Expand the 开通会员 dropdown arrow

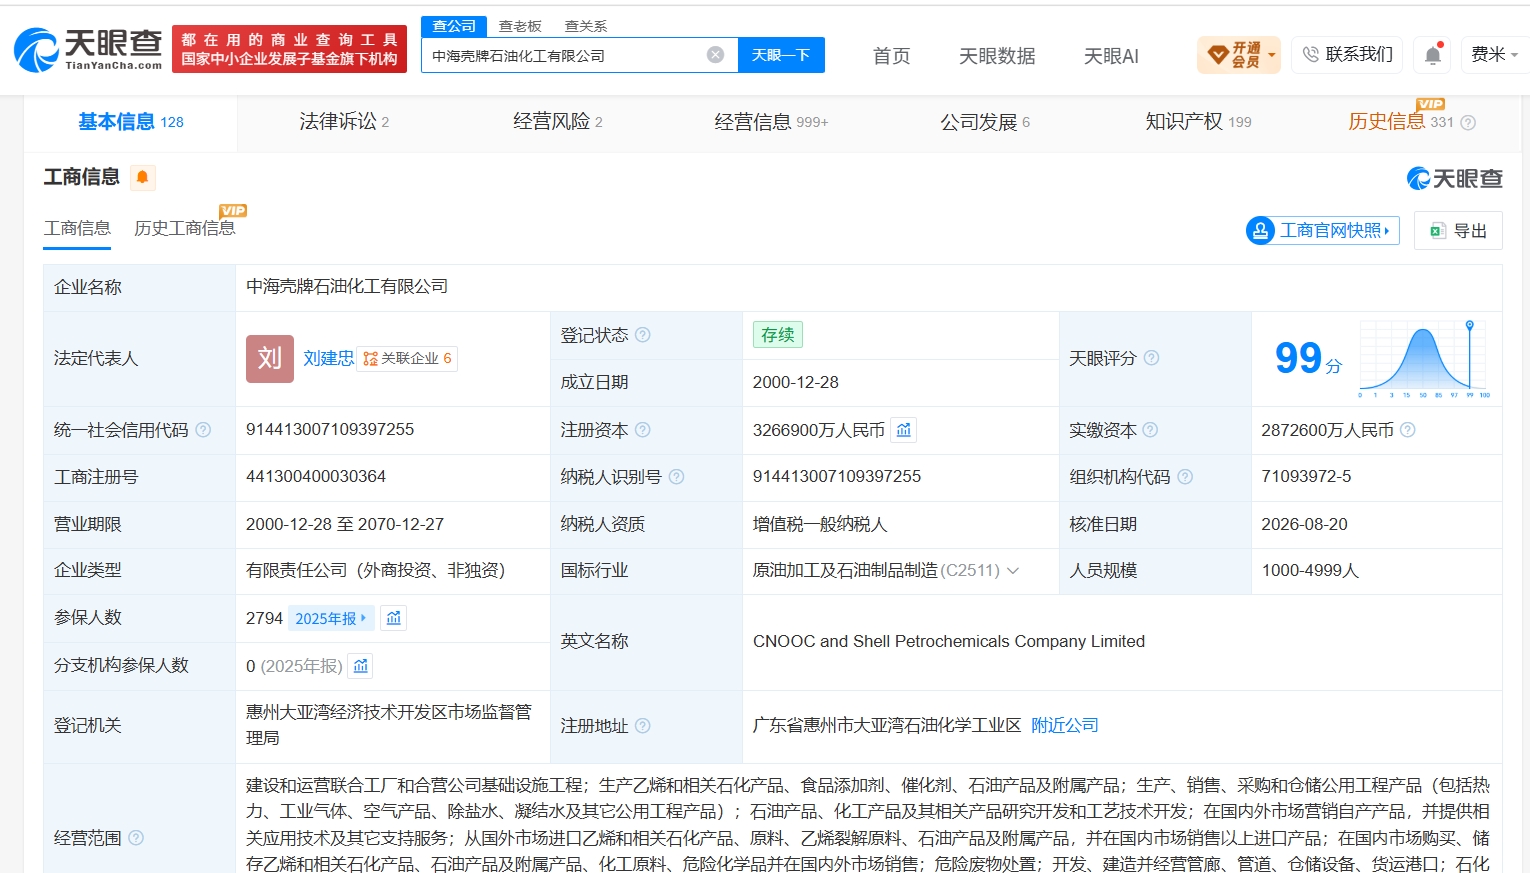1272,55
